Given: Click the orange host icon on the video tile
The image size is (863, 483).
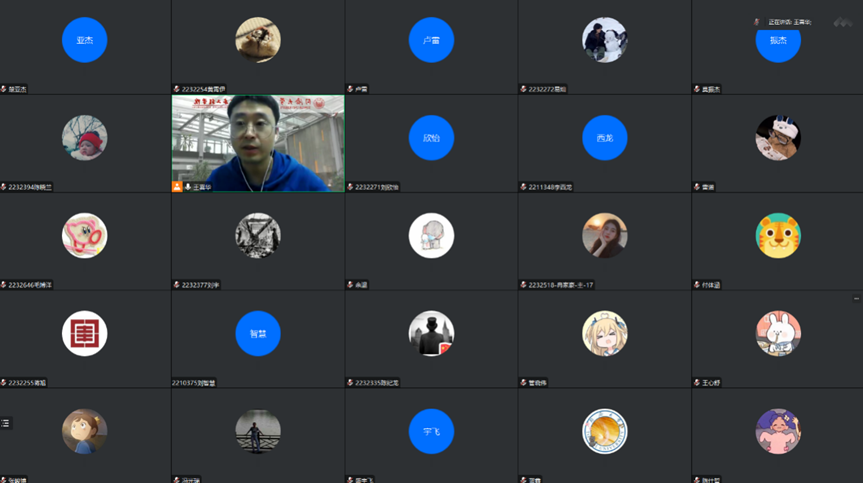Looking at the screenshot, I should point(177,187).
